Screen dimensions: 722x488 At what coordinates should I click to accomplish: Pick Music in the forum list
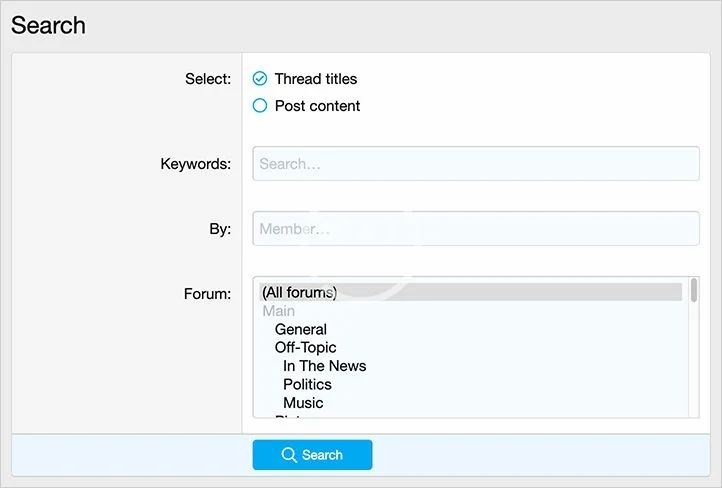pos(303,403)
